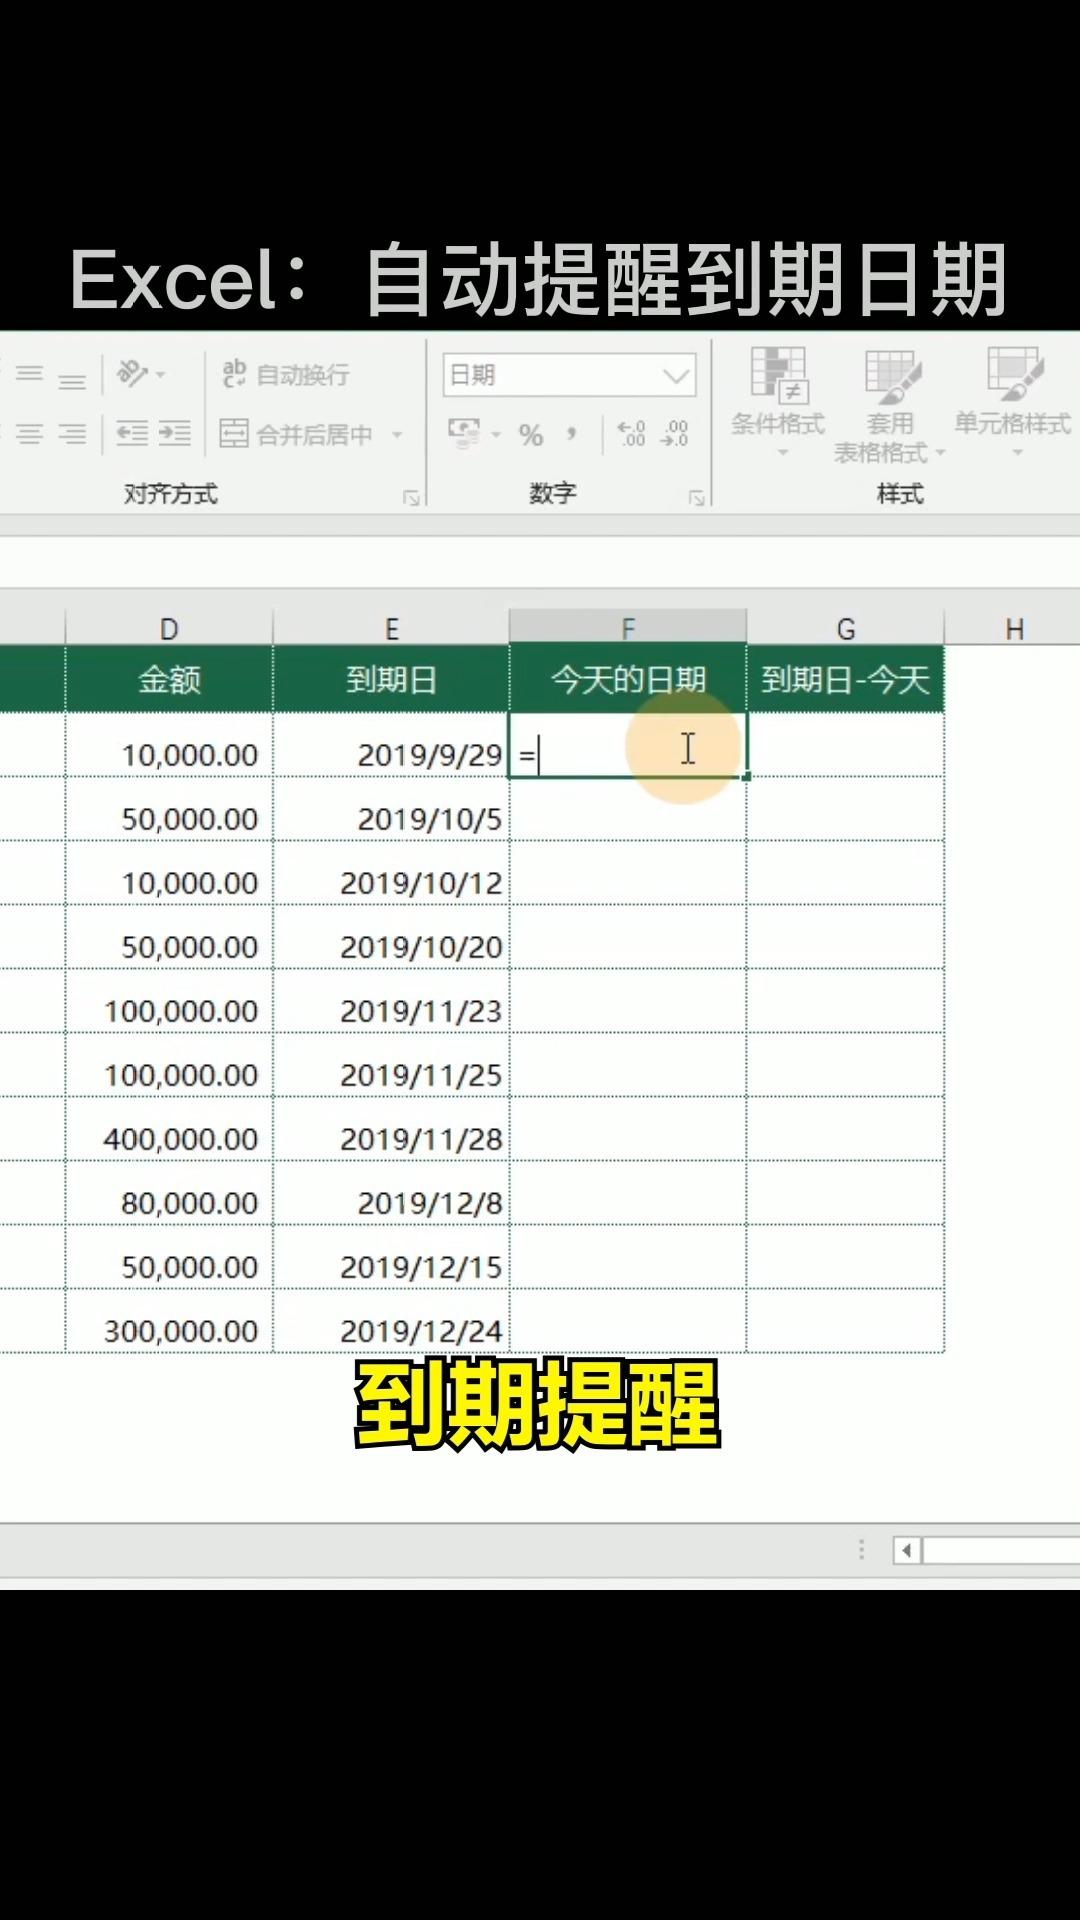Center text horizontally in the cell
1080x1920 pixels.
(30, 434)
